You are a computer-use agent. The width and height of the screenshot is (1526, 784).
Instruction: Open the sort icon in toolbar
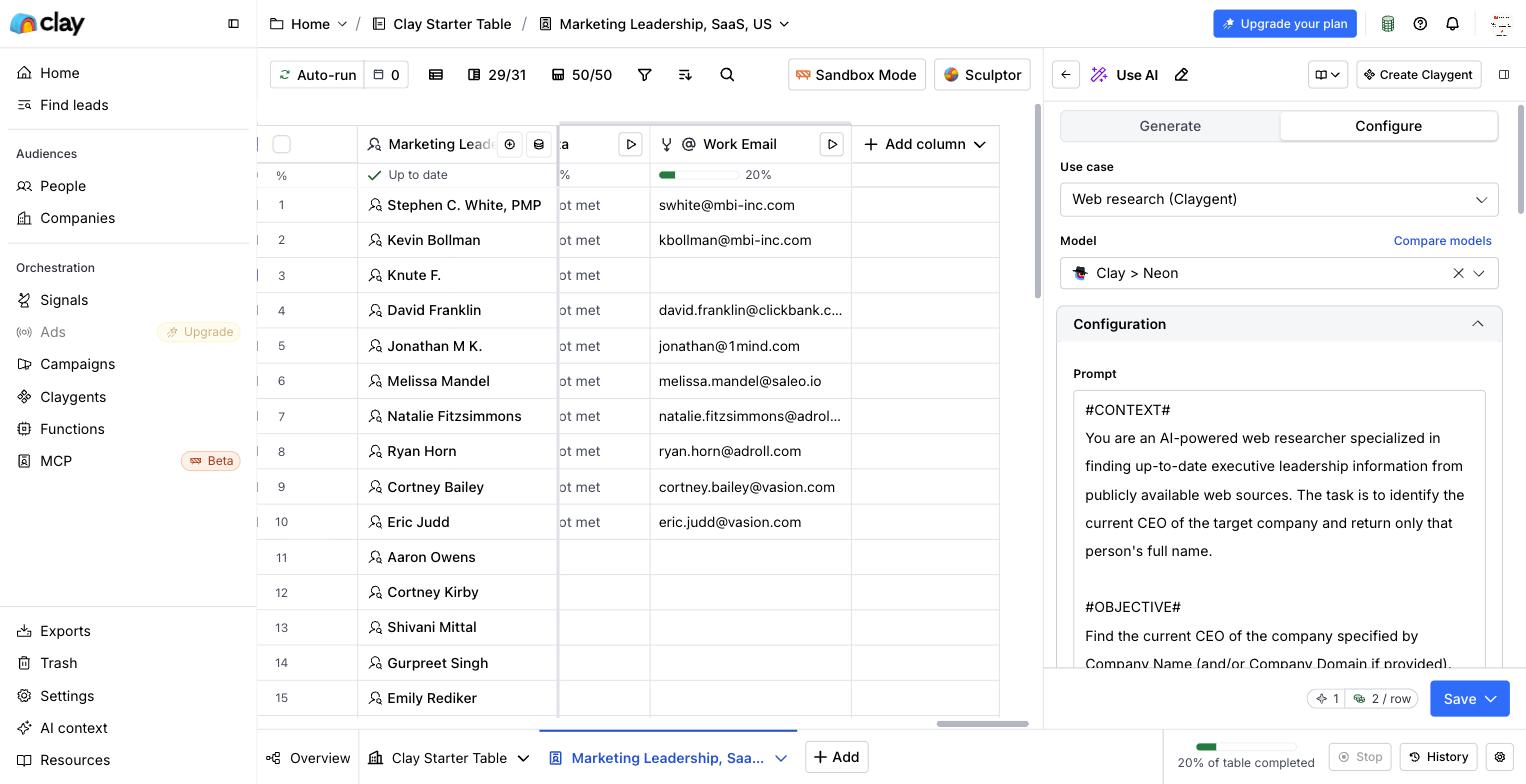(x=685, y=75)
